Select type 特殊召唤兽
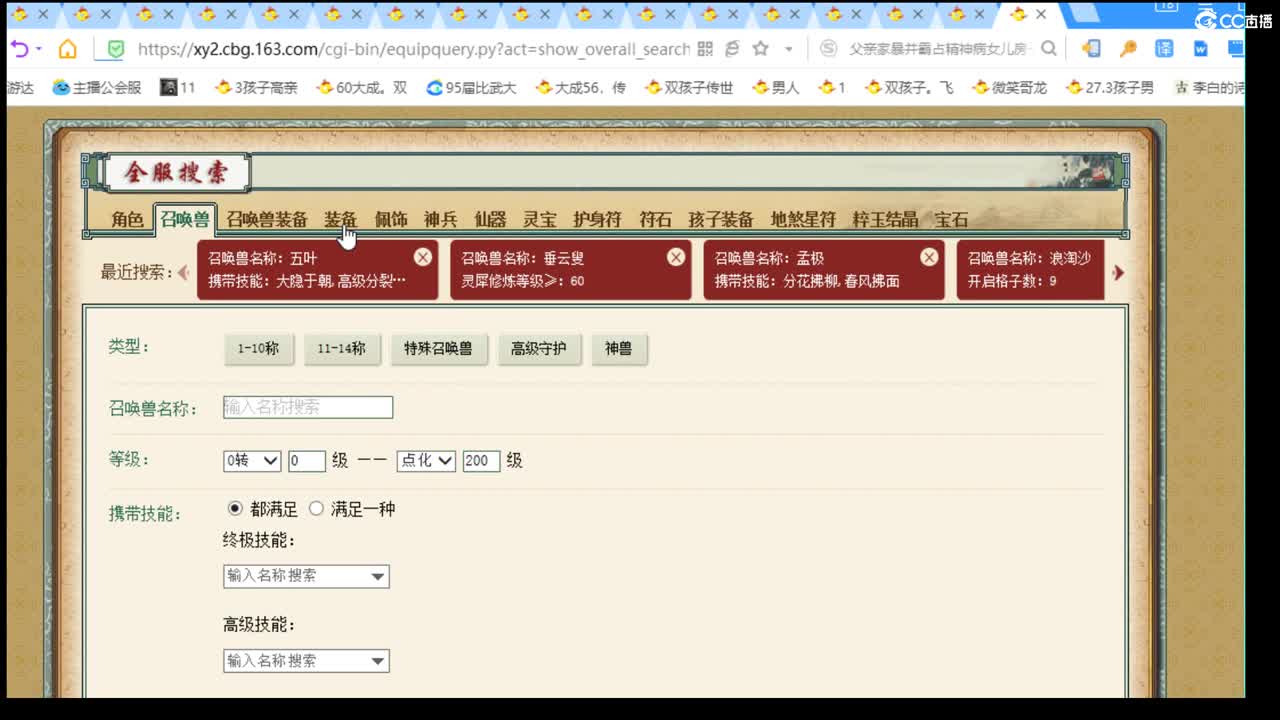The height and width of the screenshot is (720, 1280). [438, 349]
